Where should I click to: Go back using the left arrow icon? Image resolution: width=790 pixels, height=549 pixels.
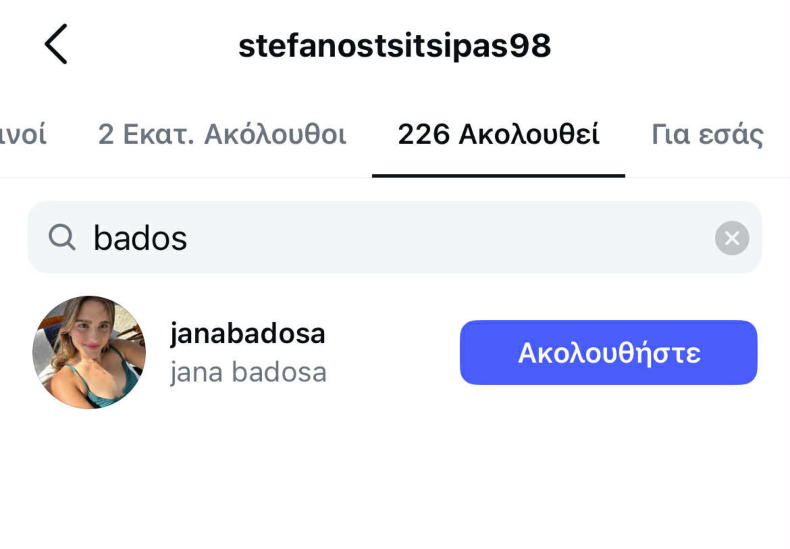pos(56,45)
